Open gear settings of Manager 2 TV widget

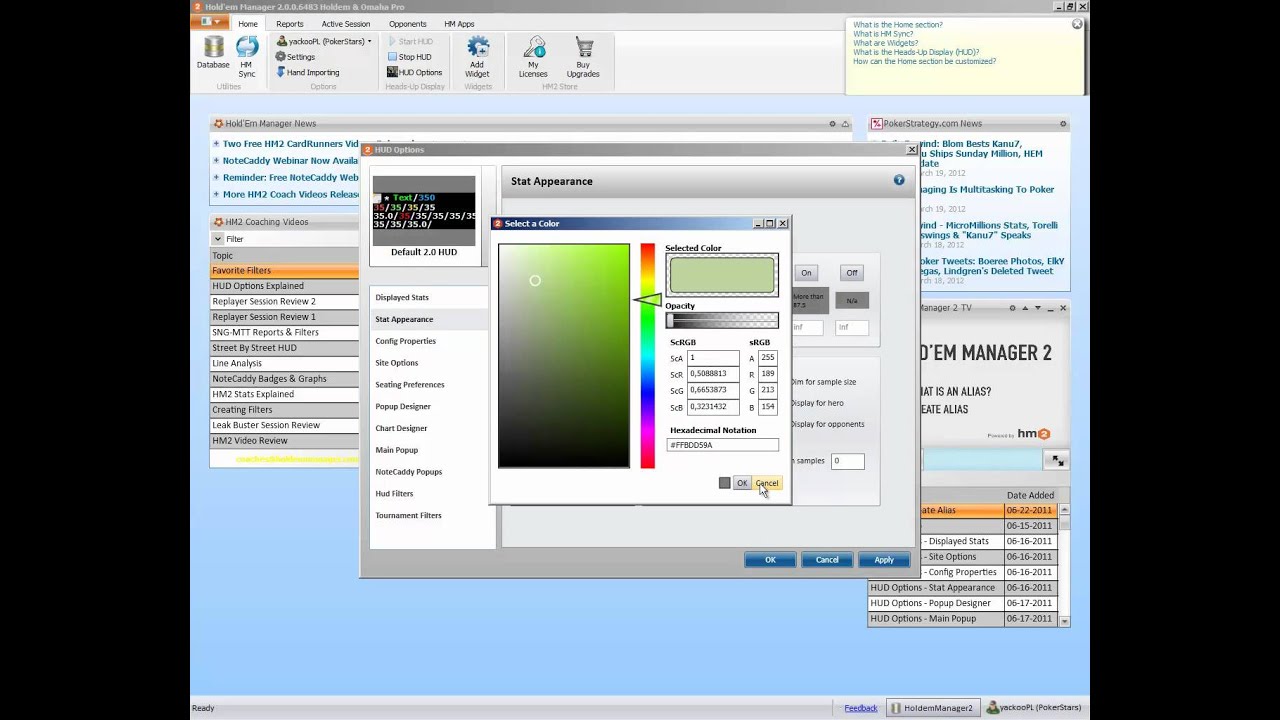(1012, 308)
